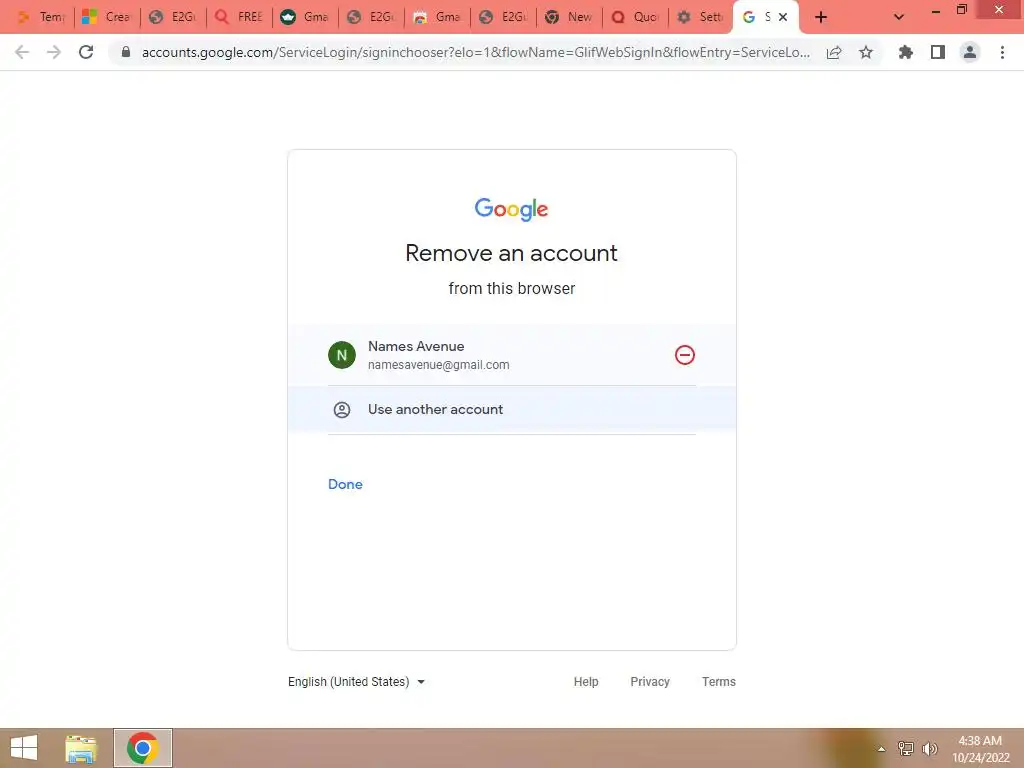
Task: Open the English (United States) language dropdown
Action: coord(357,682)
